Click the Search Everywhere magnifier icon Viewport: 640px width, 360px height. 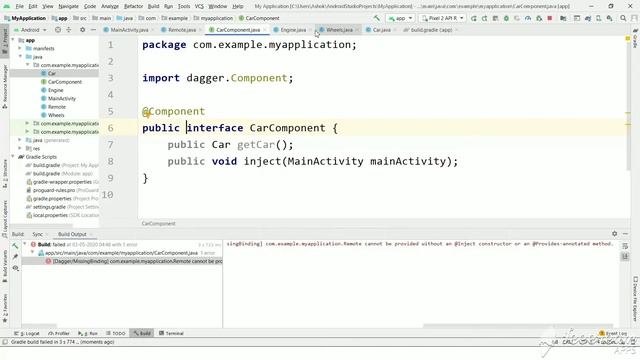[x=623, y=18]
